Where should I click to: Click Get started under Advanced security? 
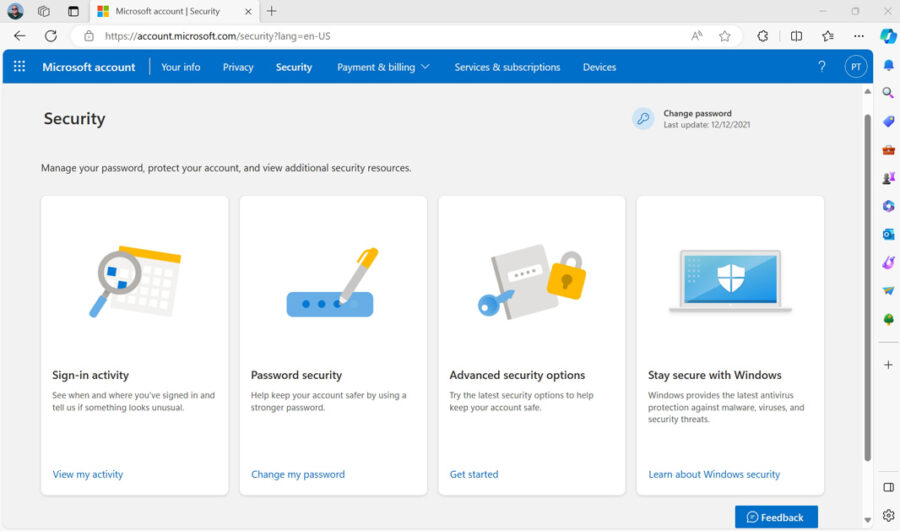coord(474,474)
